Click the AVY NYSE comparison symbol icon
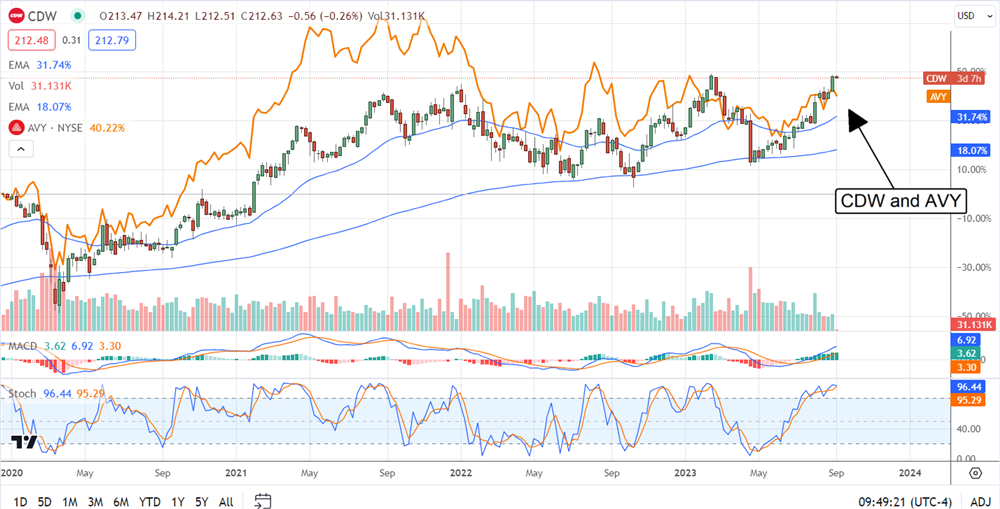Screen dimensions: 1000x509 [15, 128]
